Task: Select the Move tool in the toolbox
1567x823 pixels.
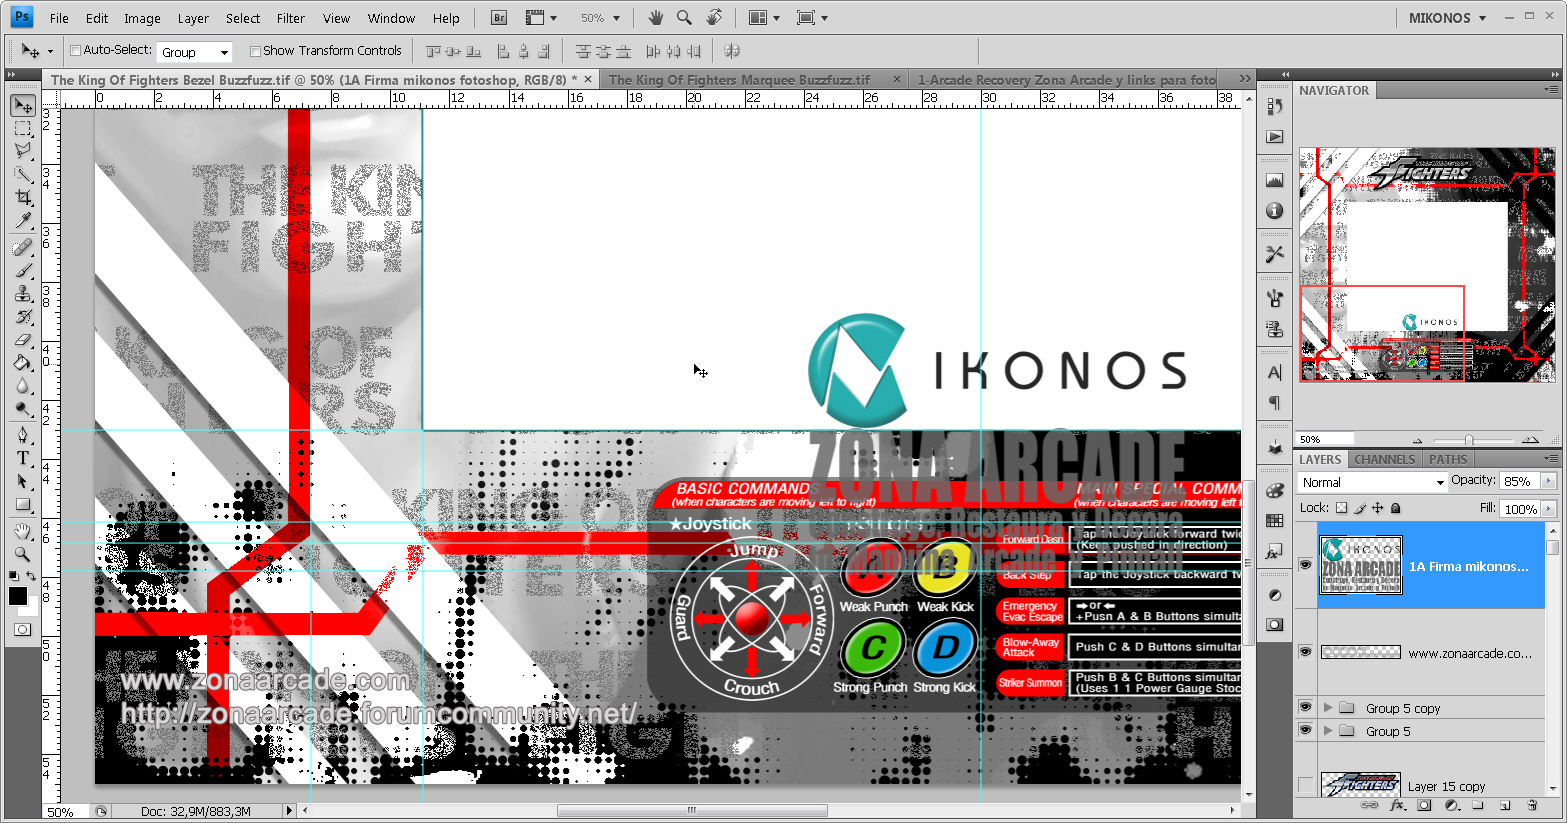Action: [x=23, y=106]
